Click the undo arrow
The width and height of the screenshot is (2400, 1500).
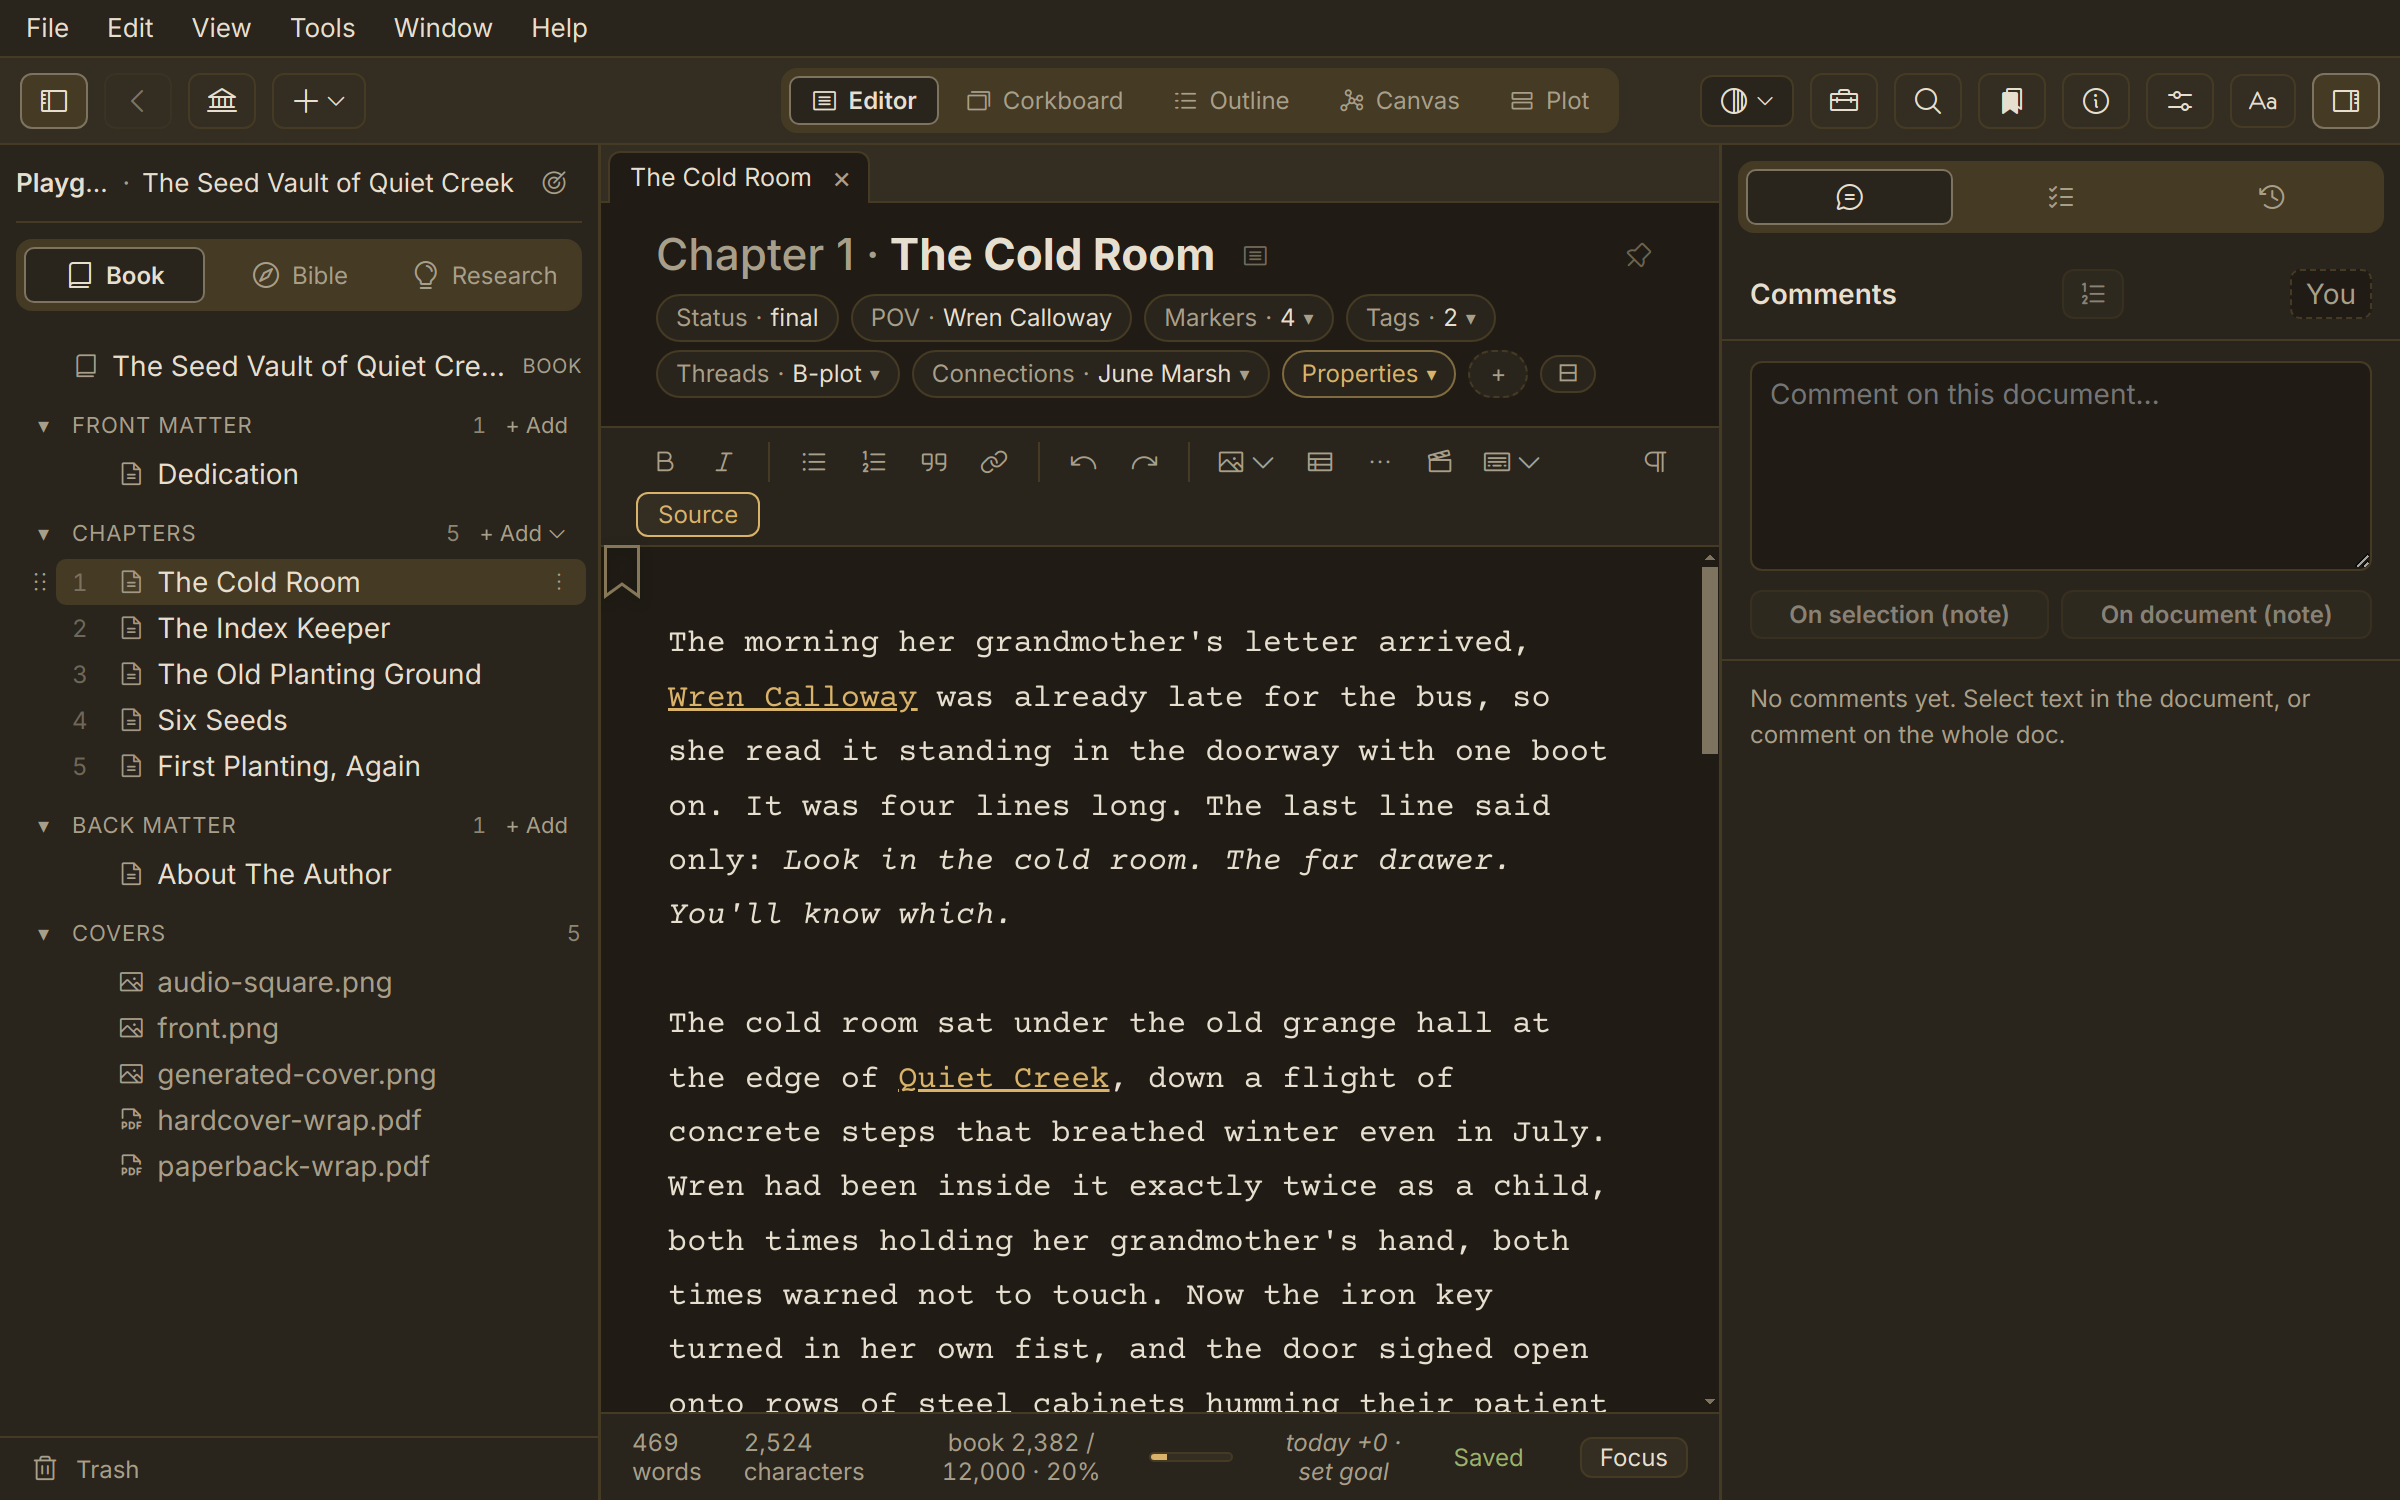click(1084, 462)
